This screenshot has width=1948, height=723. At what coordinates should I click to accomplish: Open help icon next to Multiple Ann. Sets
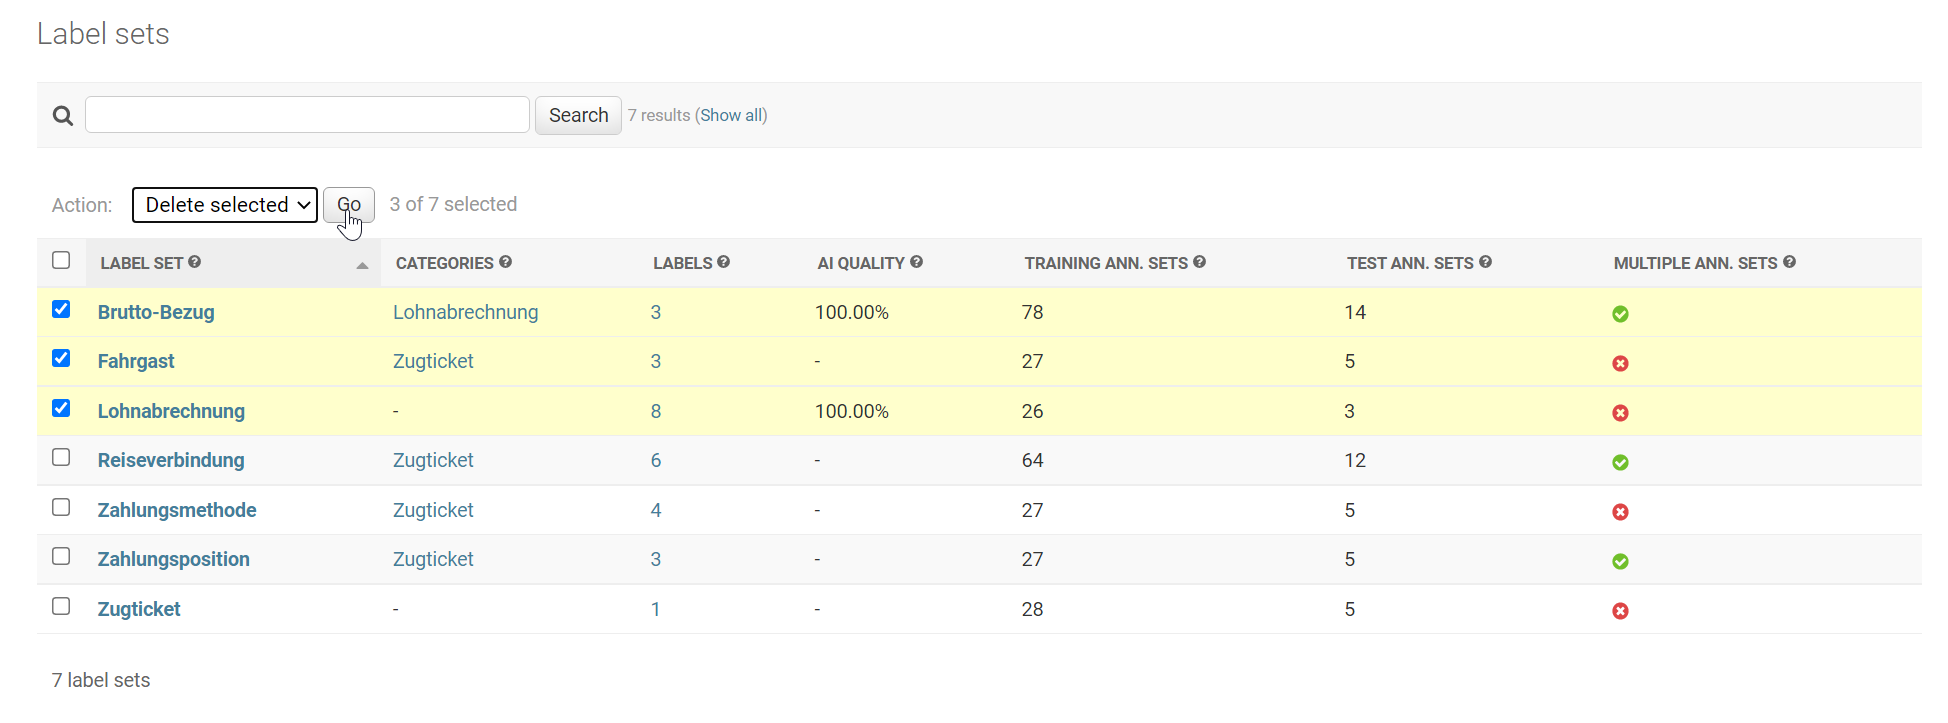(1790, 262)
